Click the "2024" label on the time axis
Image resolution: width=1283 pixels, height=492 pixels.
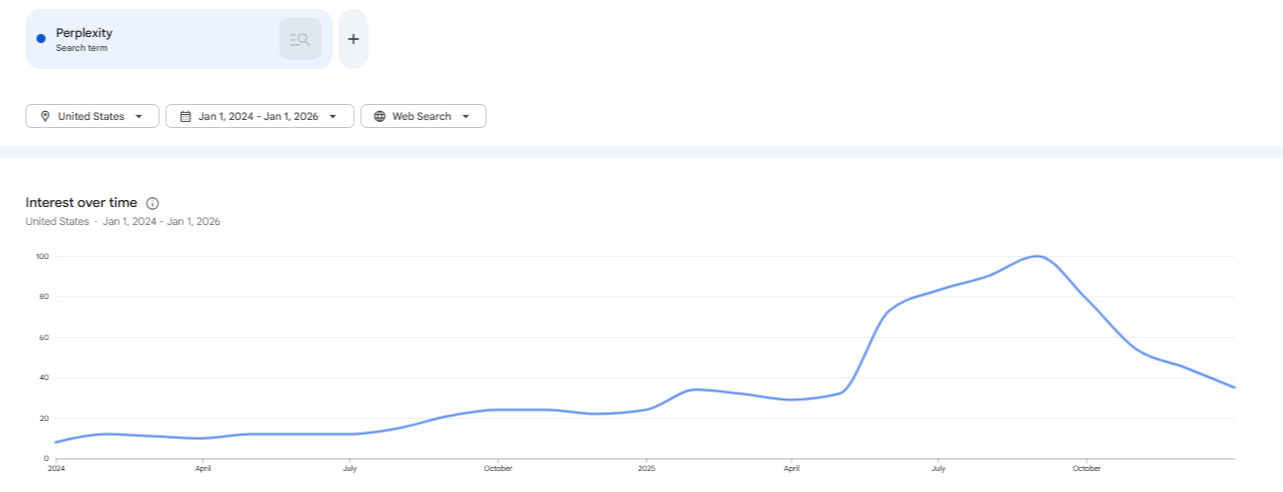(55, 468)
